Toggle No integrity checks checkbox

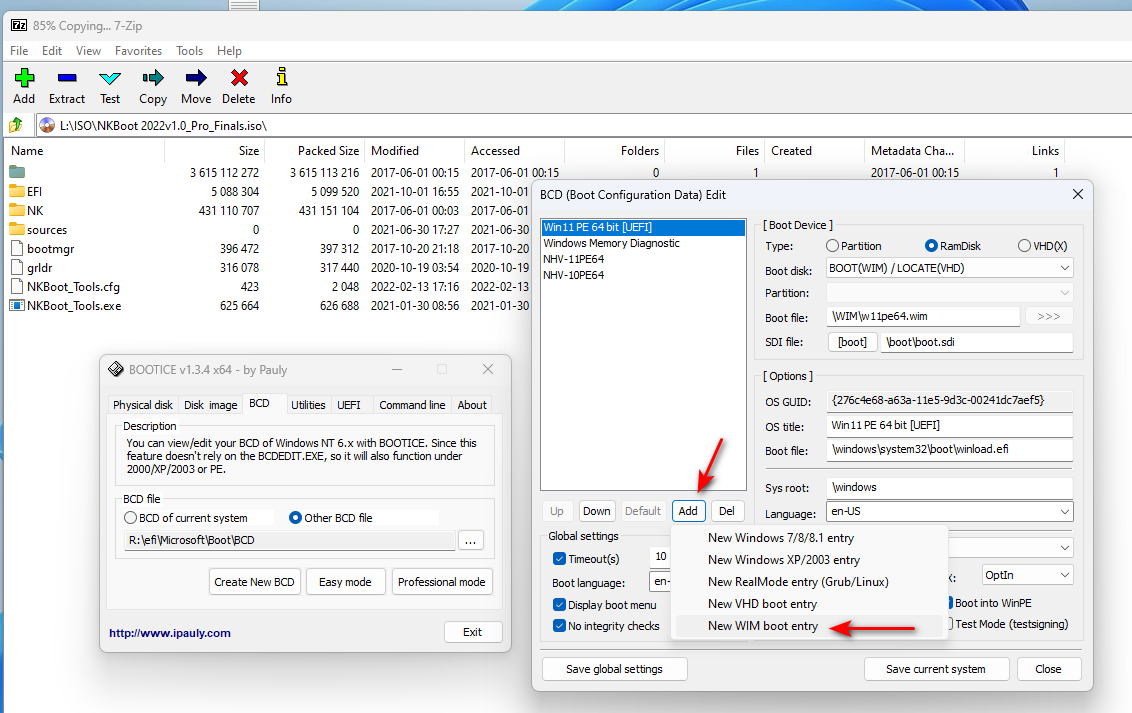559,626
